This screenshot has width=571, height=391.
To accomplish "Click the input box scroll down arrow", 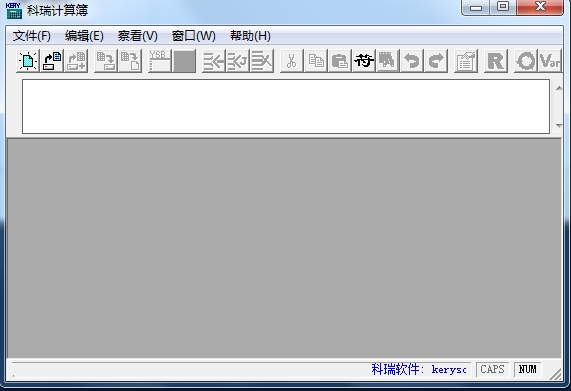I will coord(559,126).
